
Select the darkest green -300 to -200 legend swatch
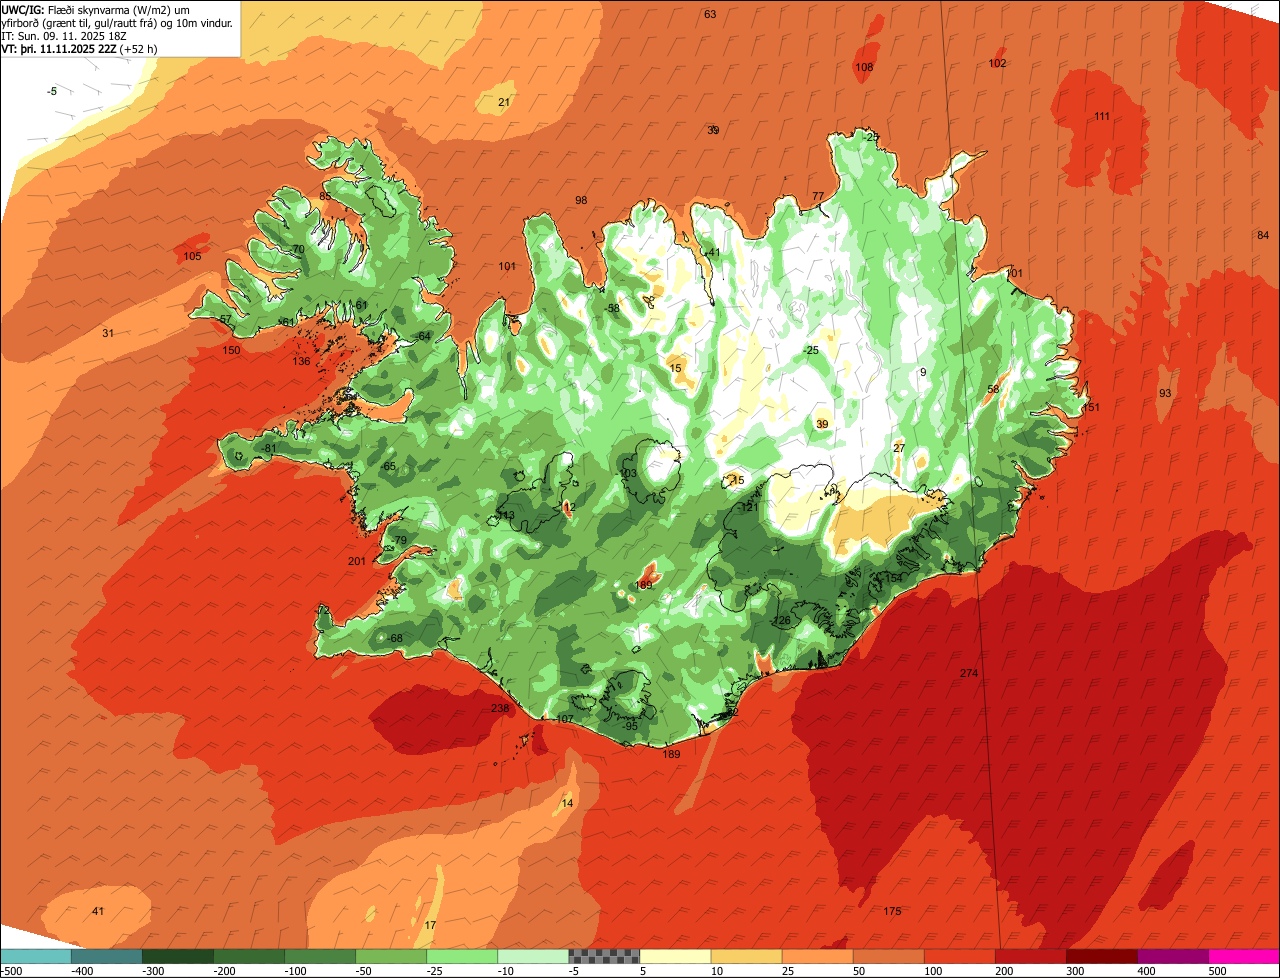[x=178, y=955]
